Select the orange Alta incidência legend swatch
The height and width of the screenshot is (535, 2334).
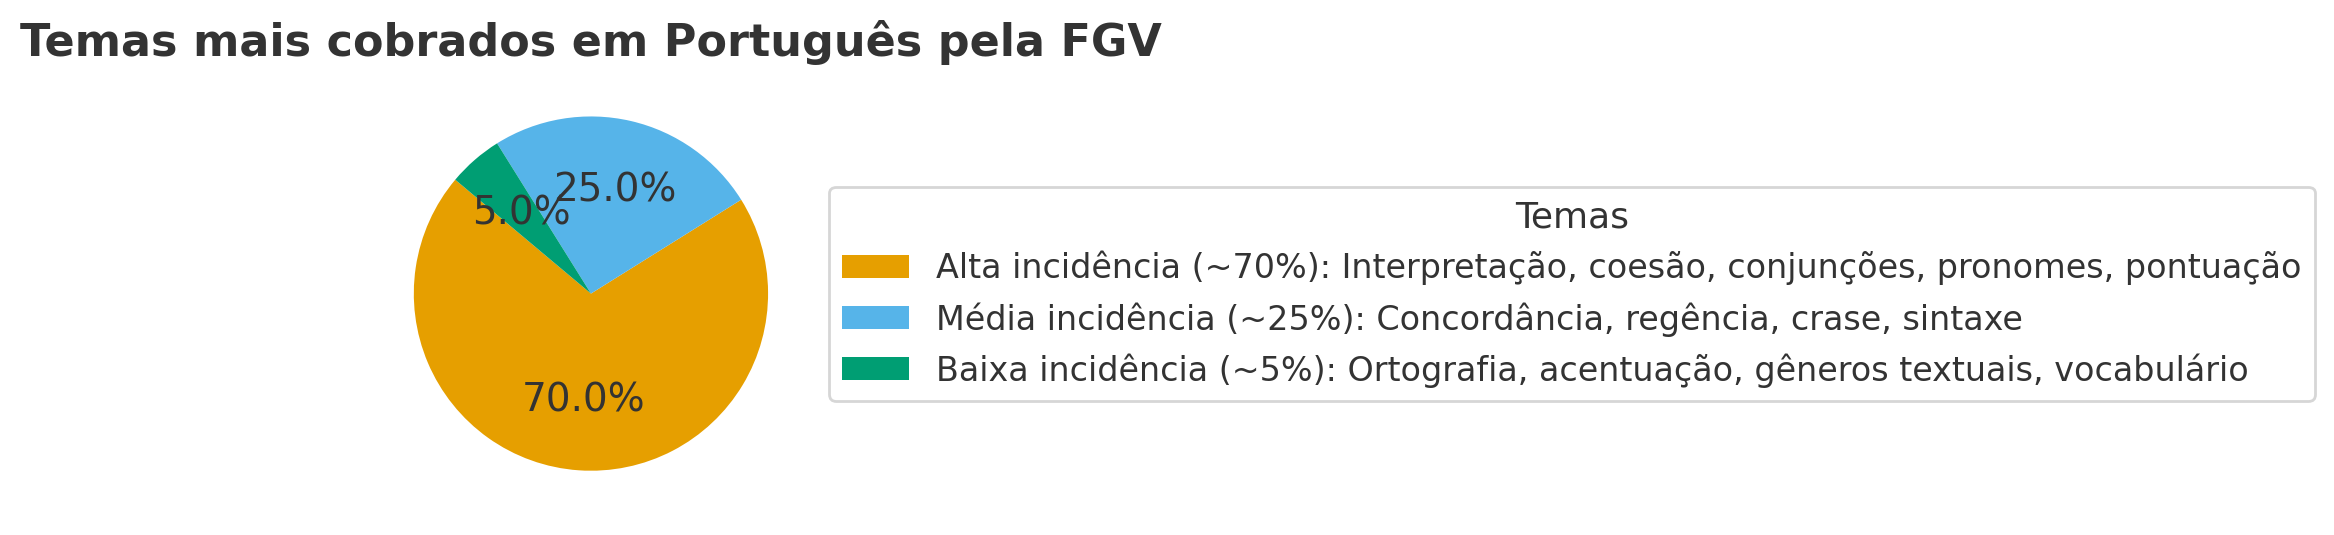tap(875, 267)
